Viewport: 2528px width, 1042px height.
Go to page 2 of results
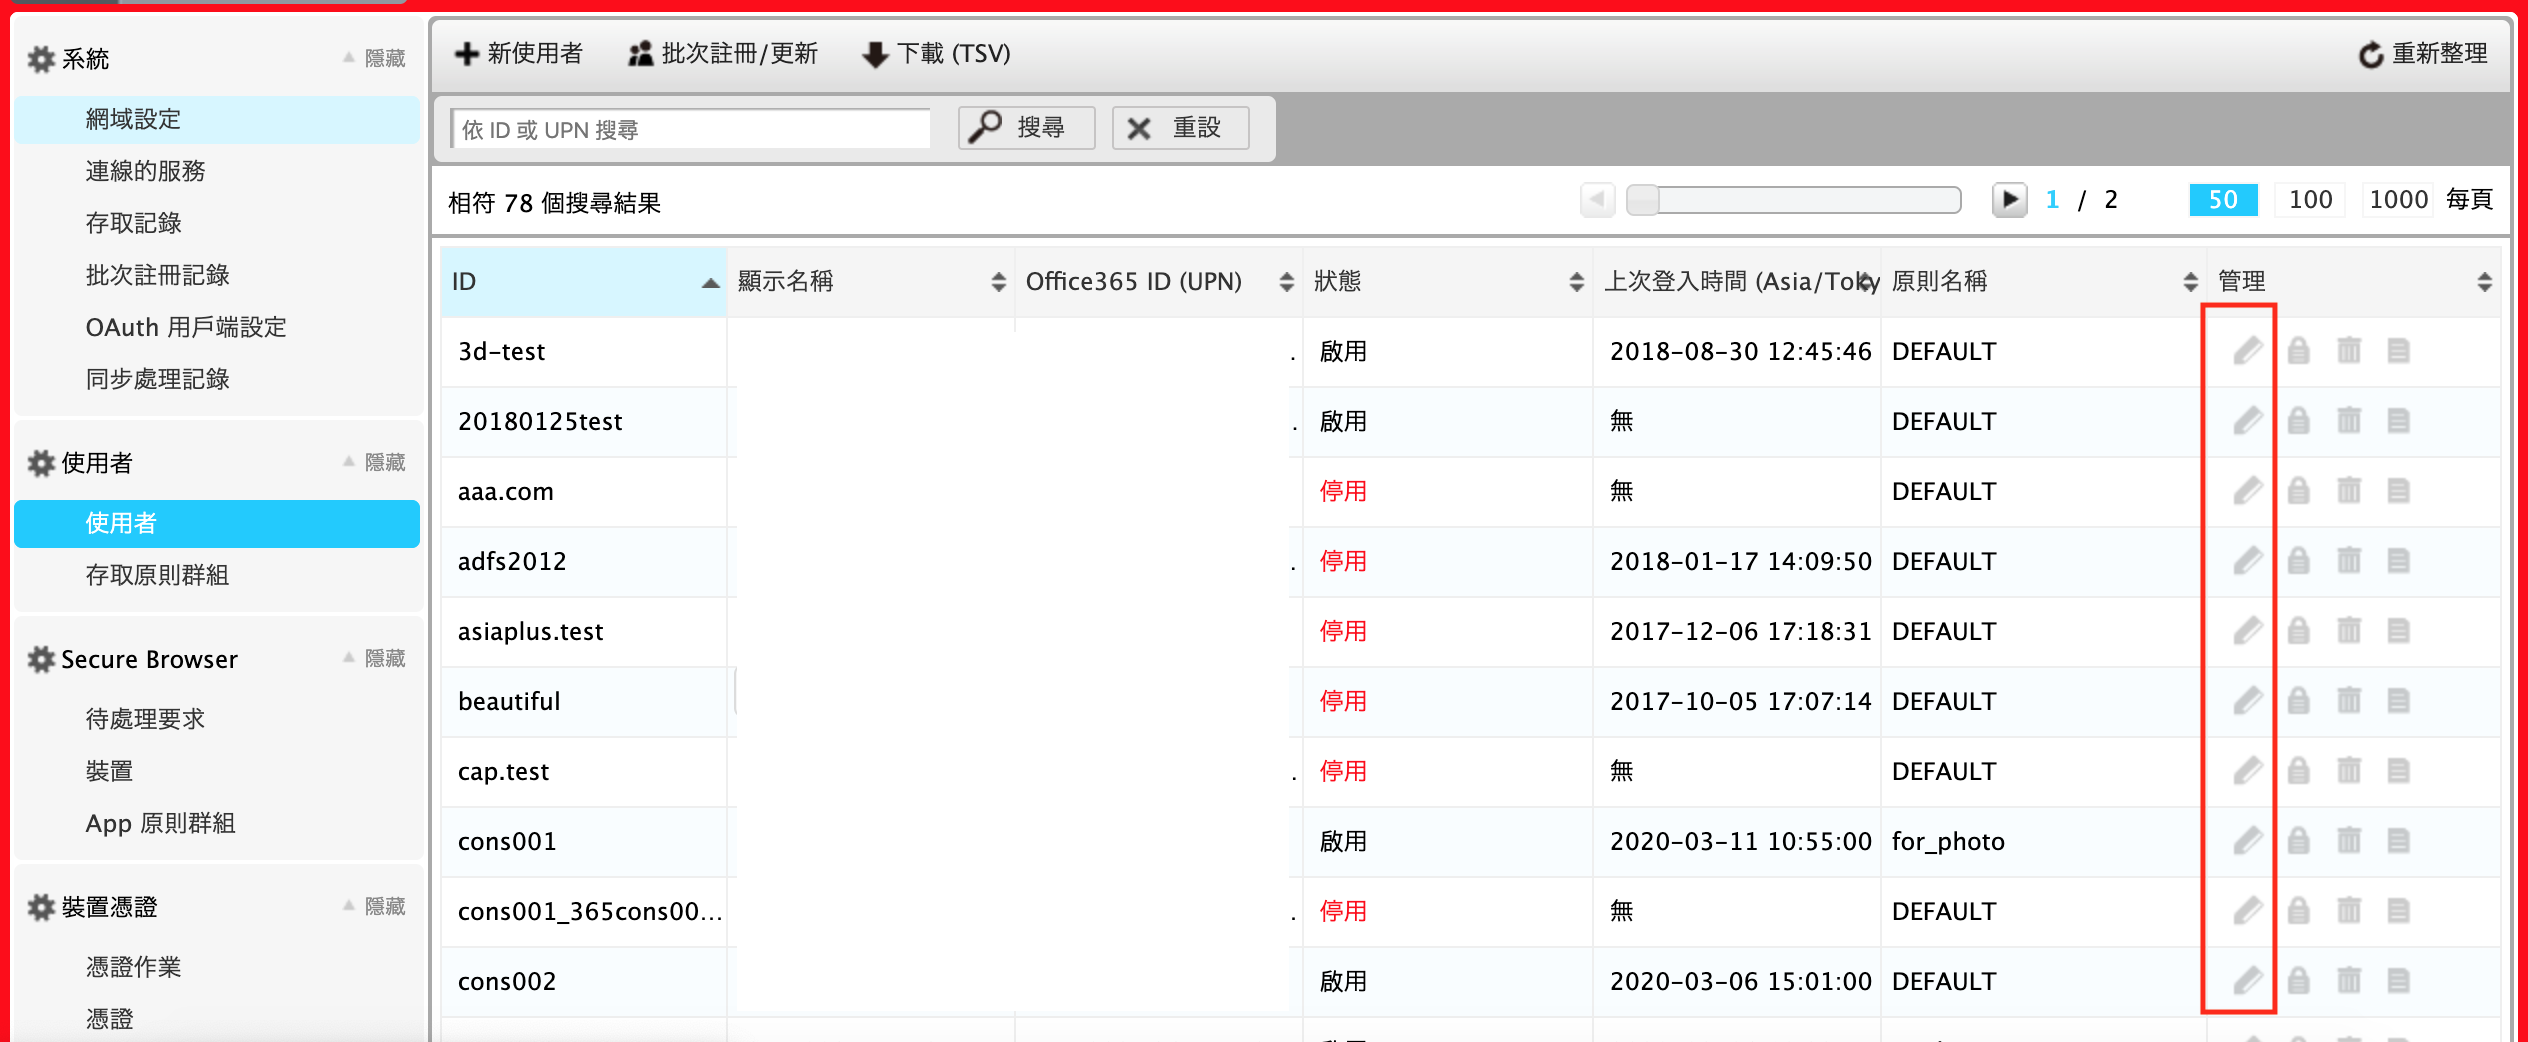pos(2111,200)
